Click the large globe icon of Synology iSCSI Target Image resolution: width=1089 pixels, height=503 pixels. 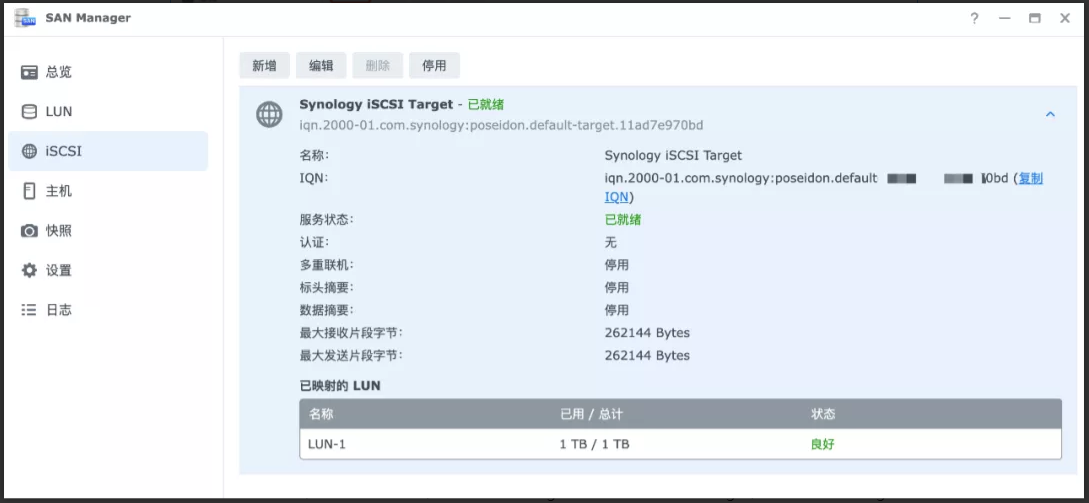point(269,114)
